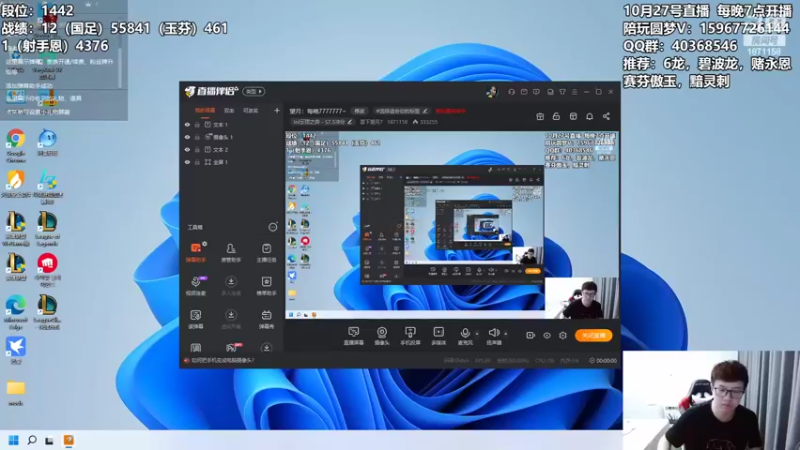800x450 pixels.
Task: Open the Windows Start menu
Action: [x=14, y=440]
